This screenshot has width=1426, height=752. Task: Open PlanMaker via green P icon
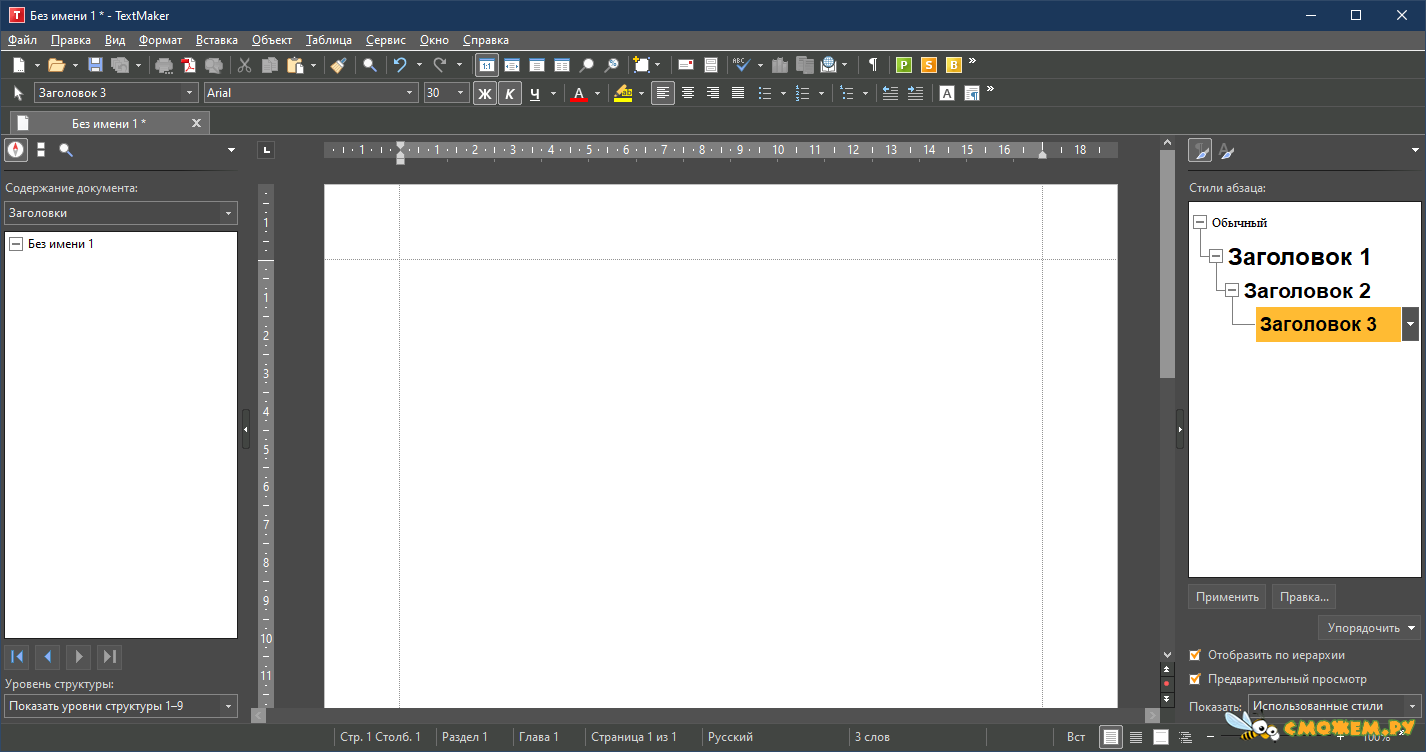904,65
